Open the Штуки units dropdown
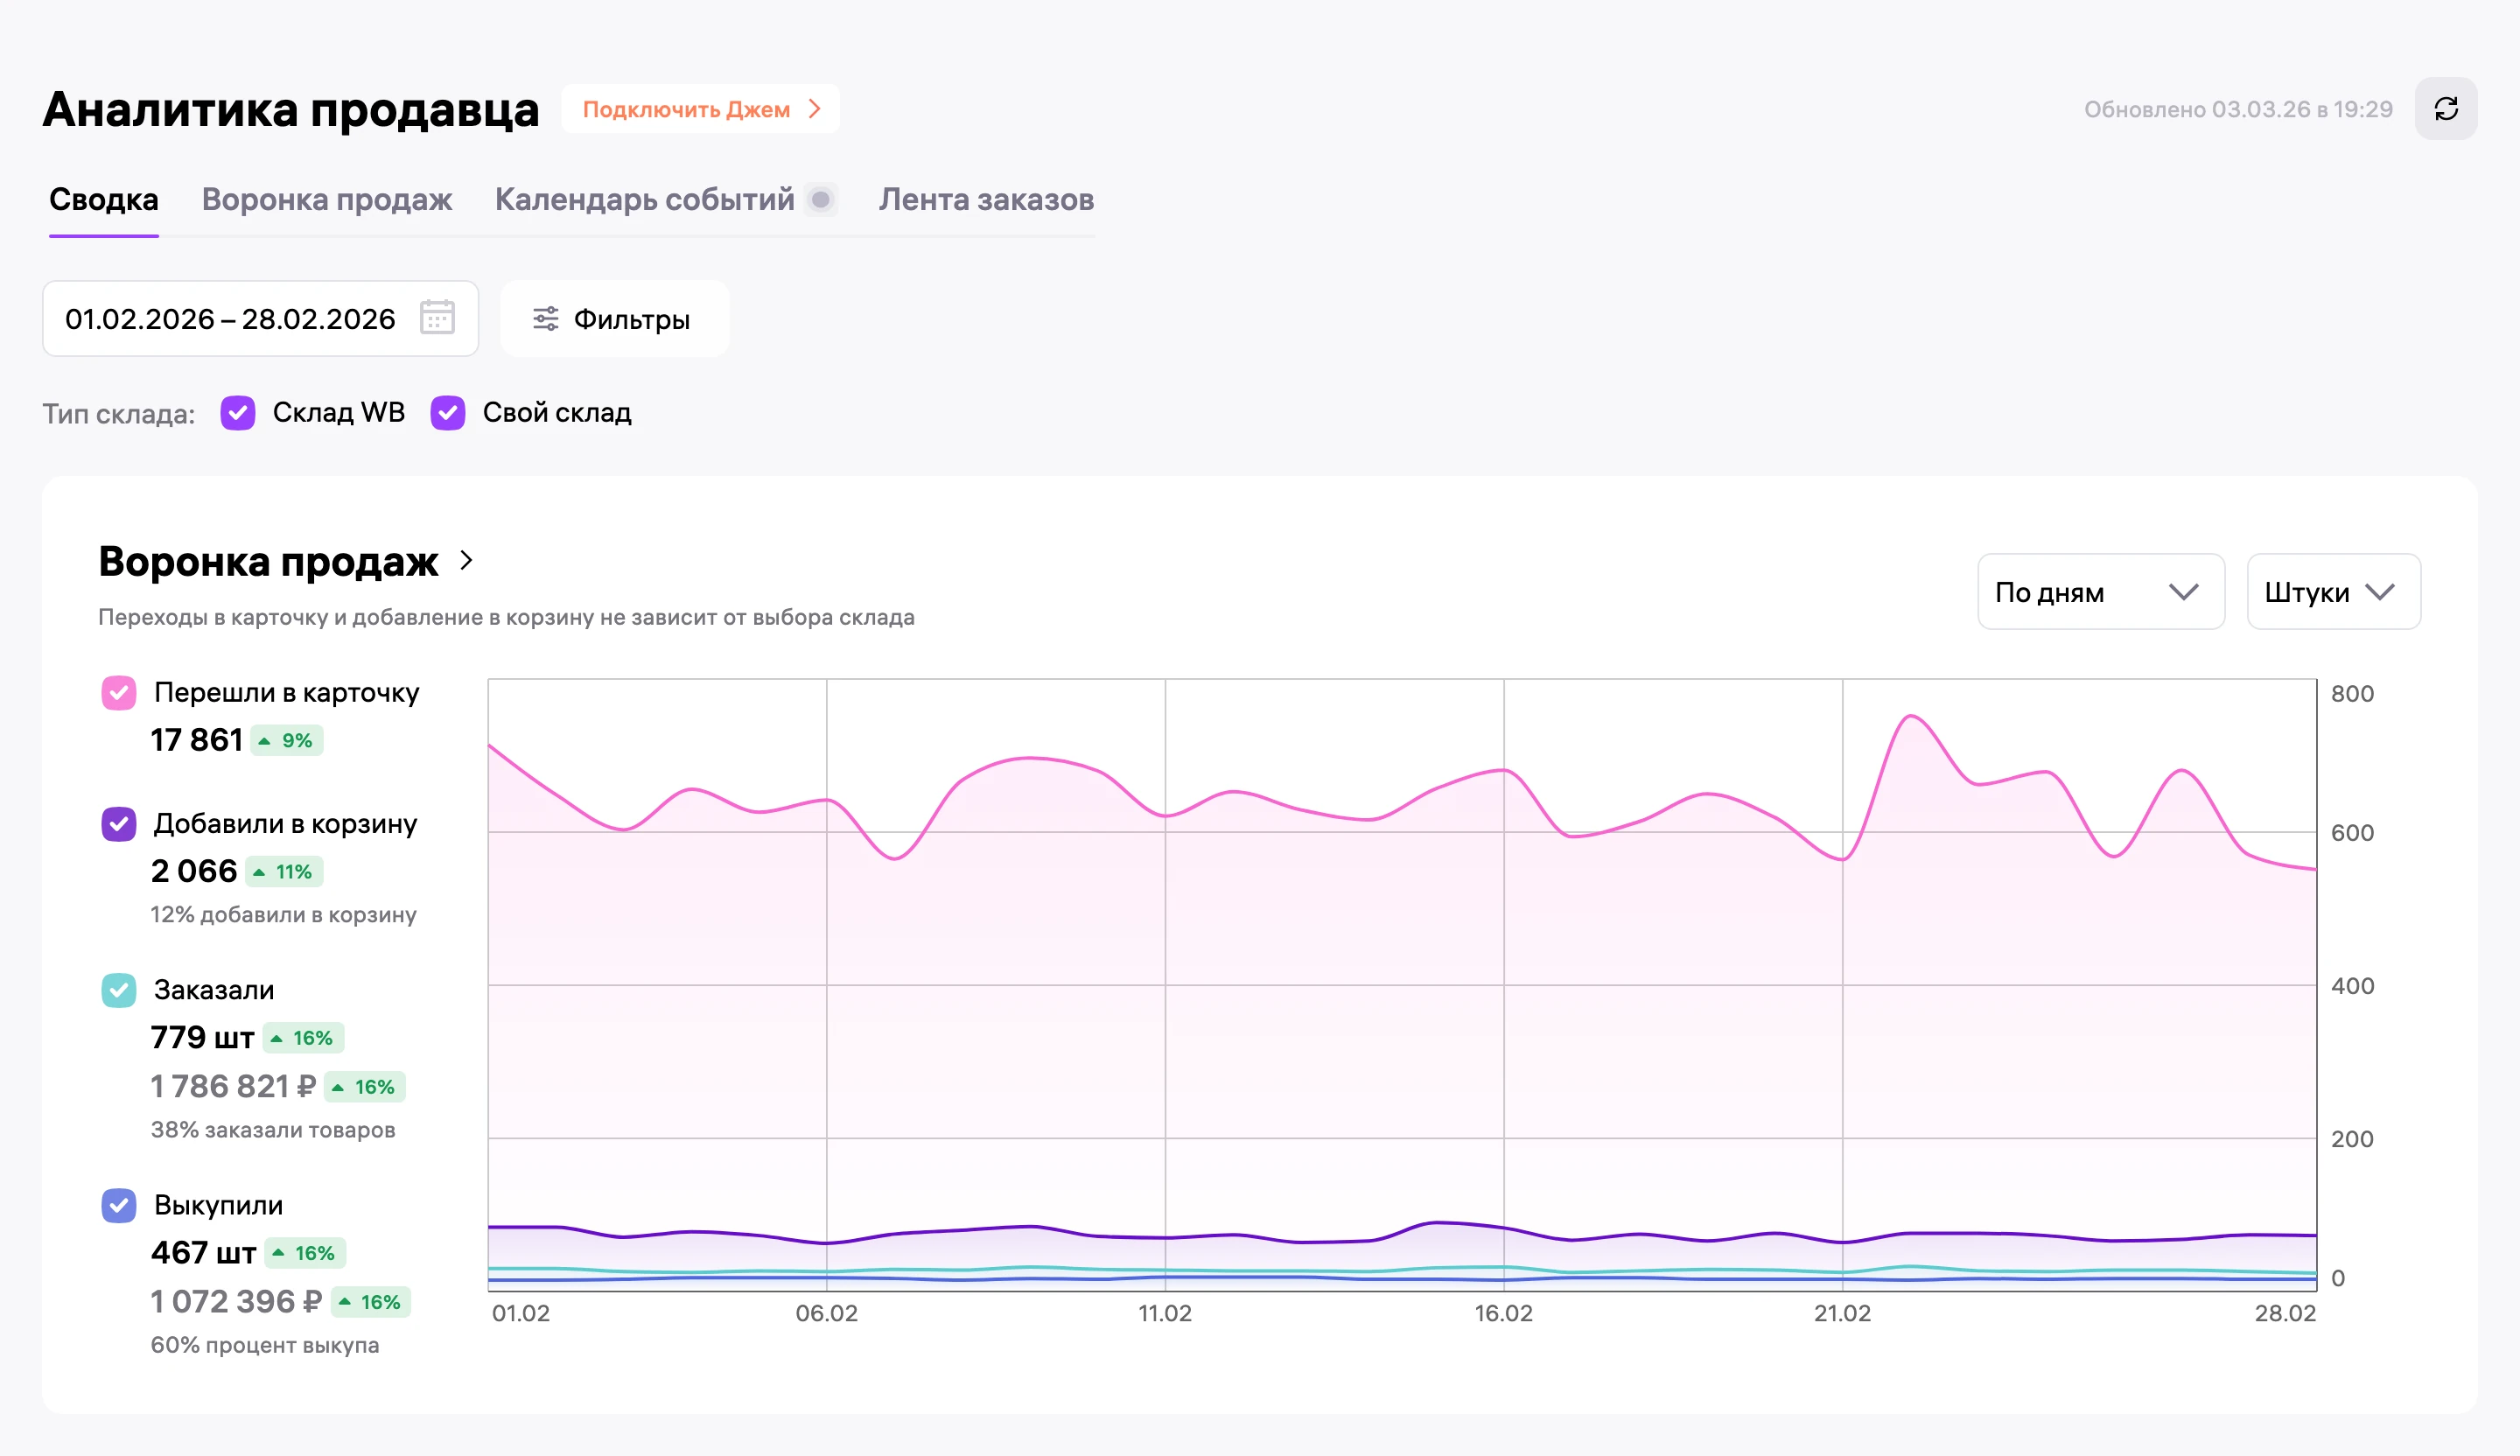The width and height of the screenshot is (2520, 1456). click(x=2333, y=592)
